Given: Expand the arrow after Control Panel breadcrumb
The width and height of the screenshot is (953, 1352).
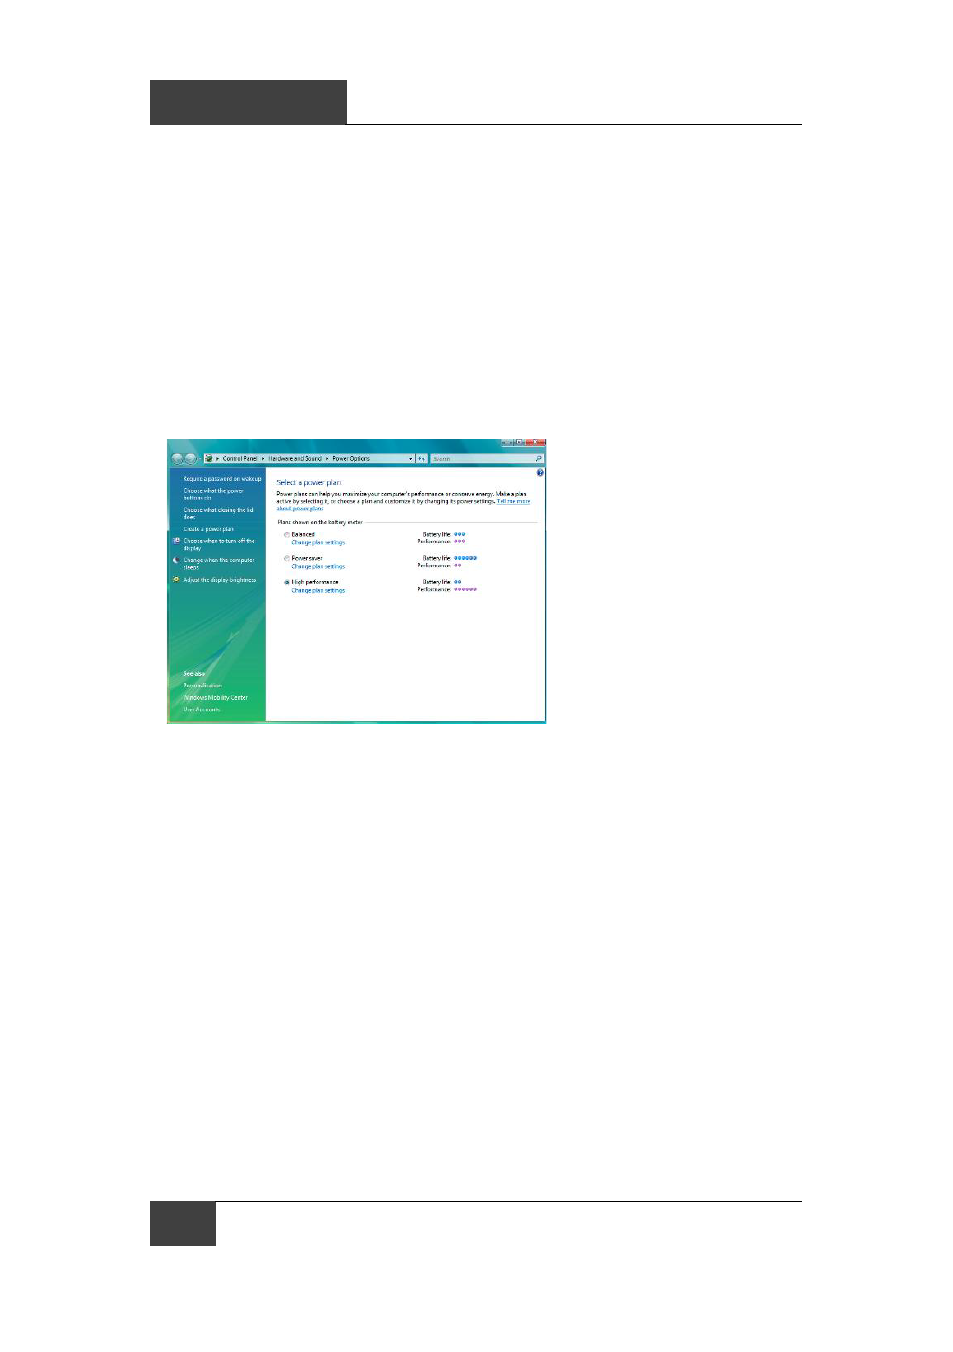Looking at the screenshot, I should tap(263, 459).
